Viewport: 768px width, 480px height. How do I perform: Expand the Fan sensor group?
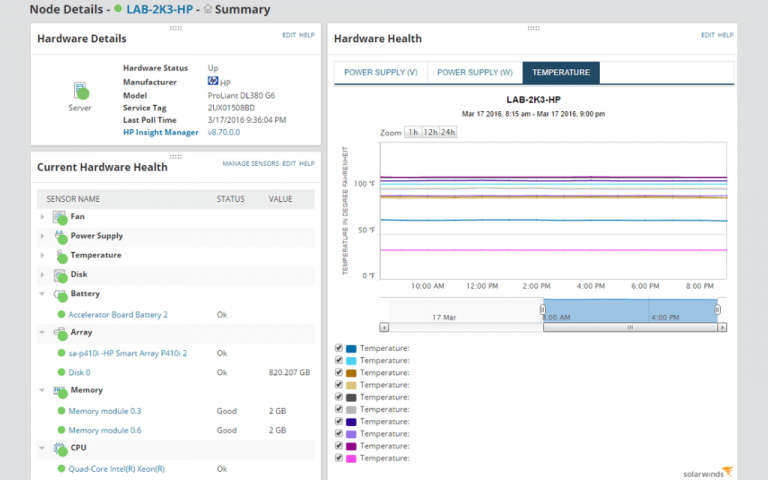[42, 217]
